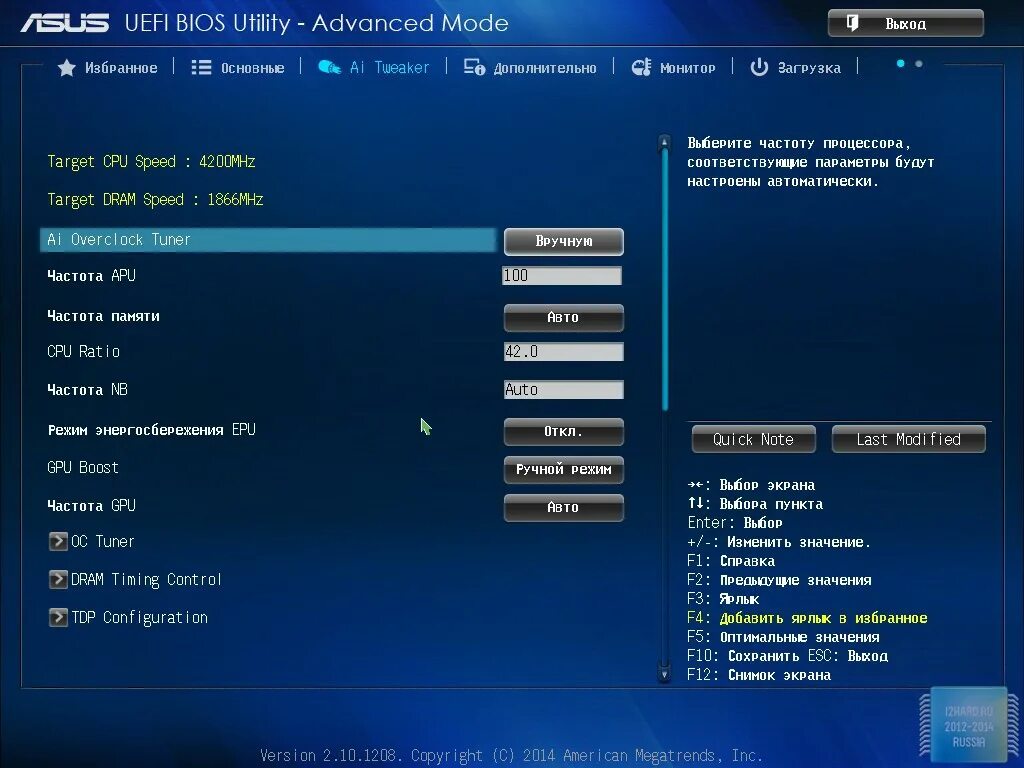
Task: Select the Частота GPU label
Action: point(91,505)
